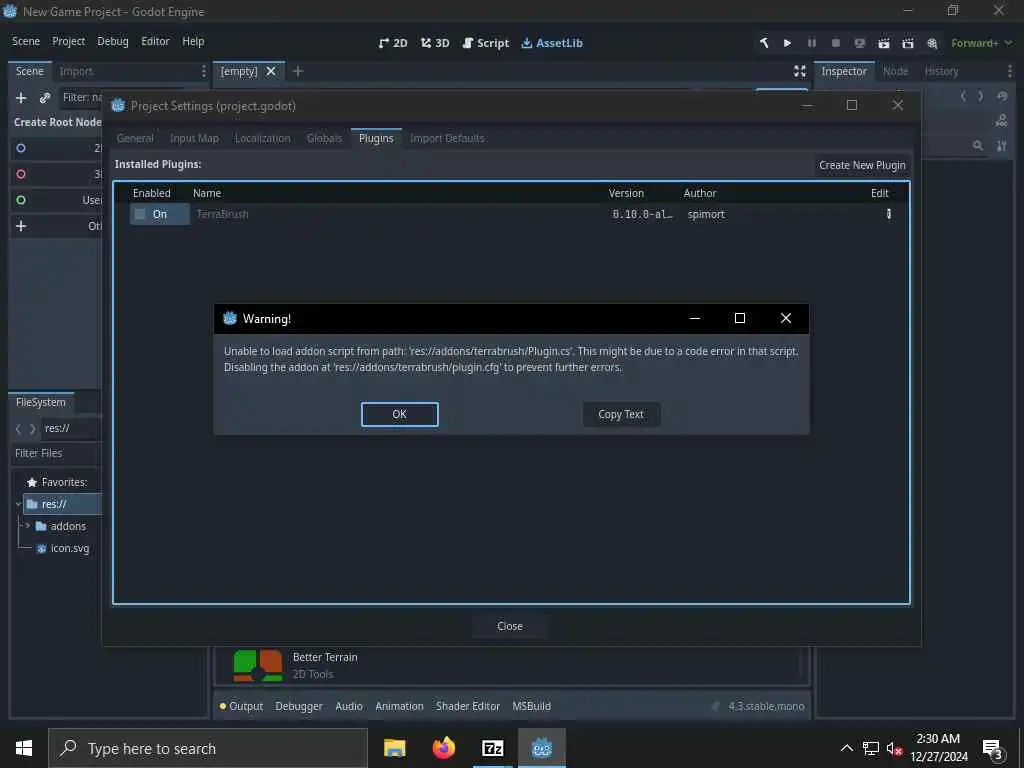Open the Localization tab
This screenshot has height=768, width=1024.
(x=263, y=138)
